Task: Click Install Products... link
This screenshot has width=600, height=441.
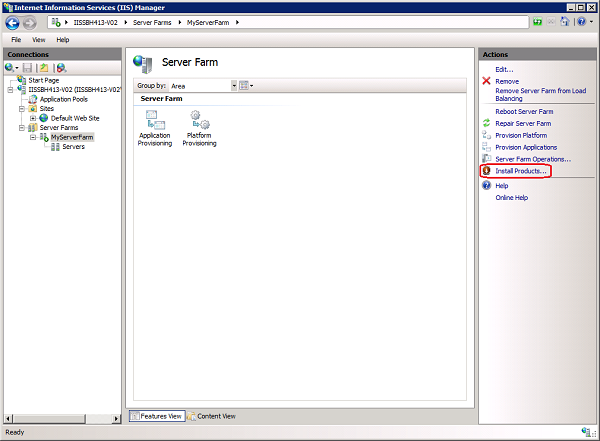Action: (x=521, y=171)
